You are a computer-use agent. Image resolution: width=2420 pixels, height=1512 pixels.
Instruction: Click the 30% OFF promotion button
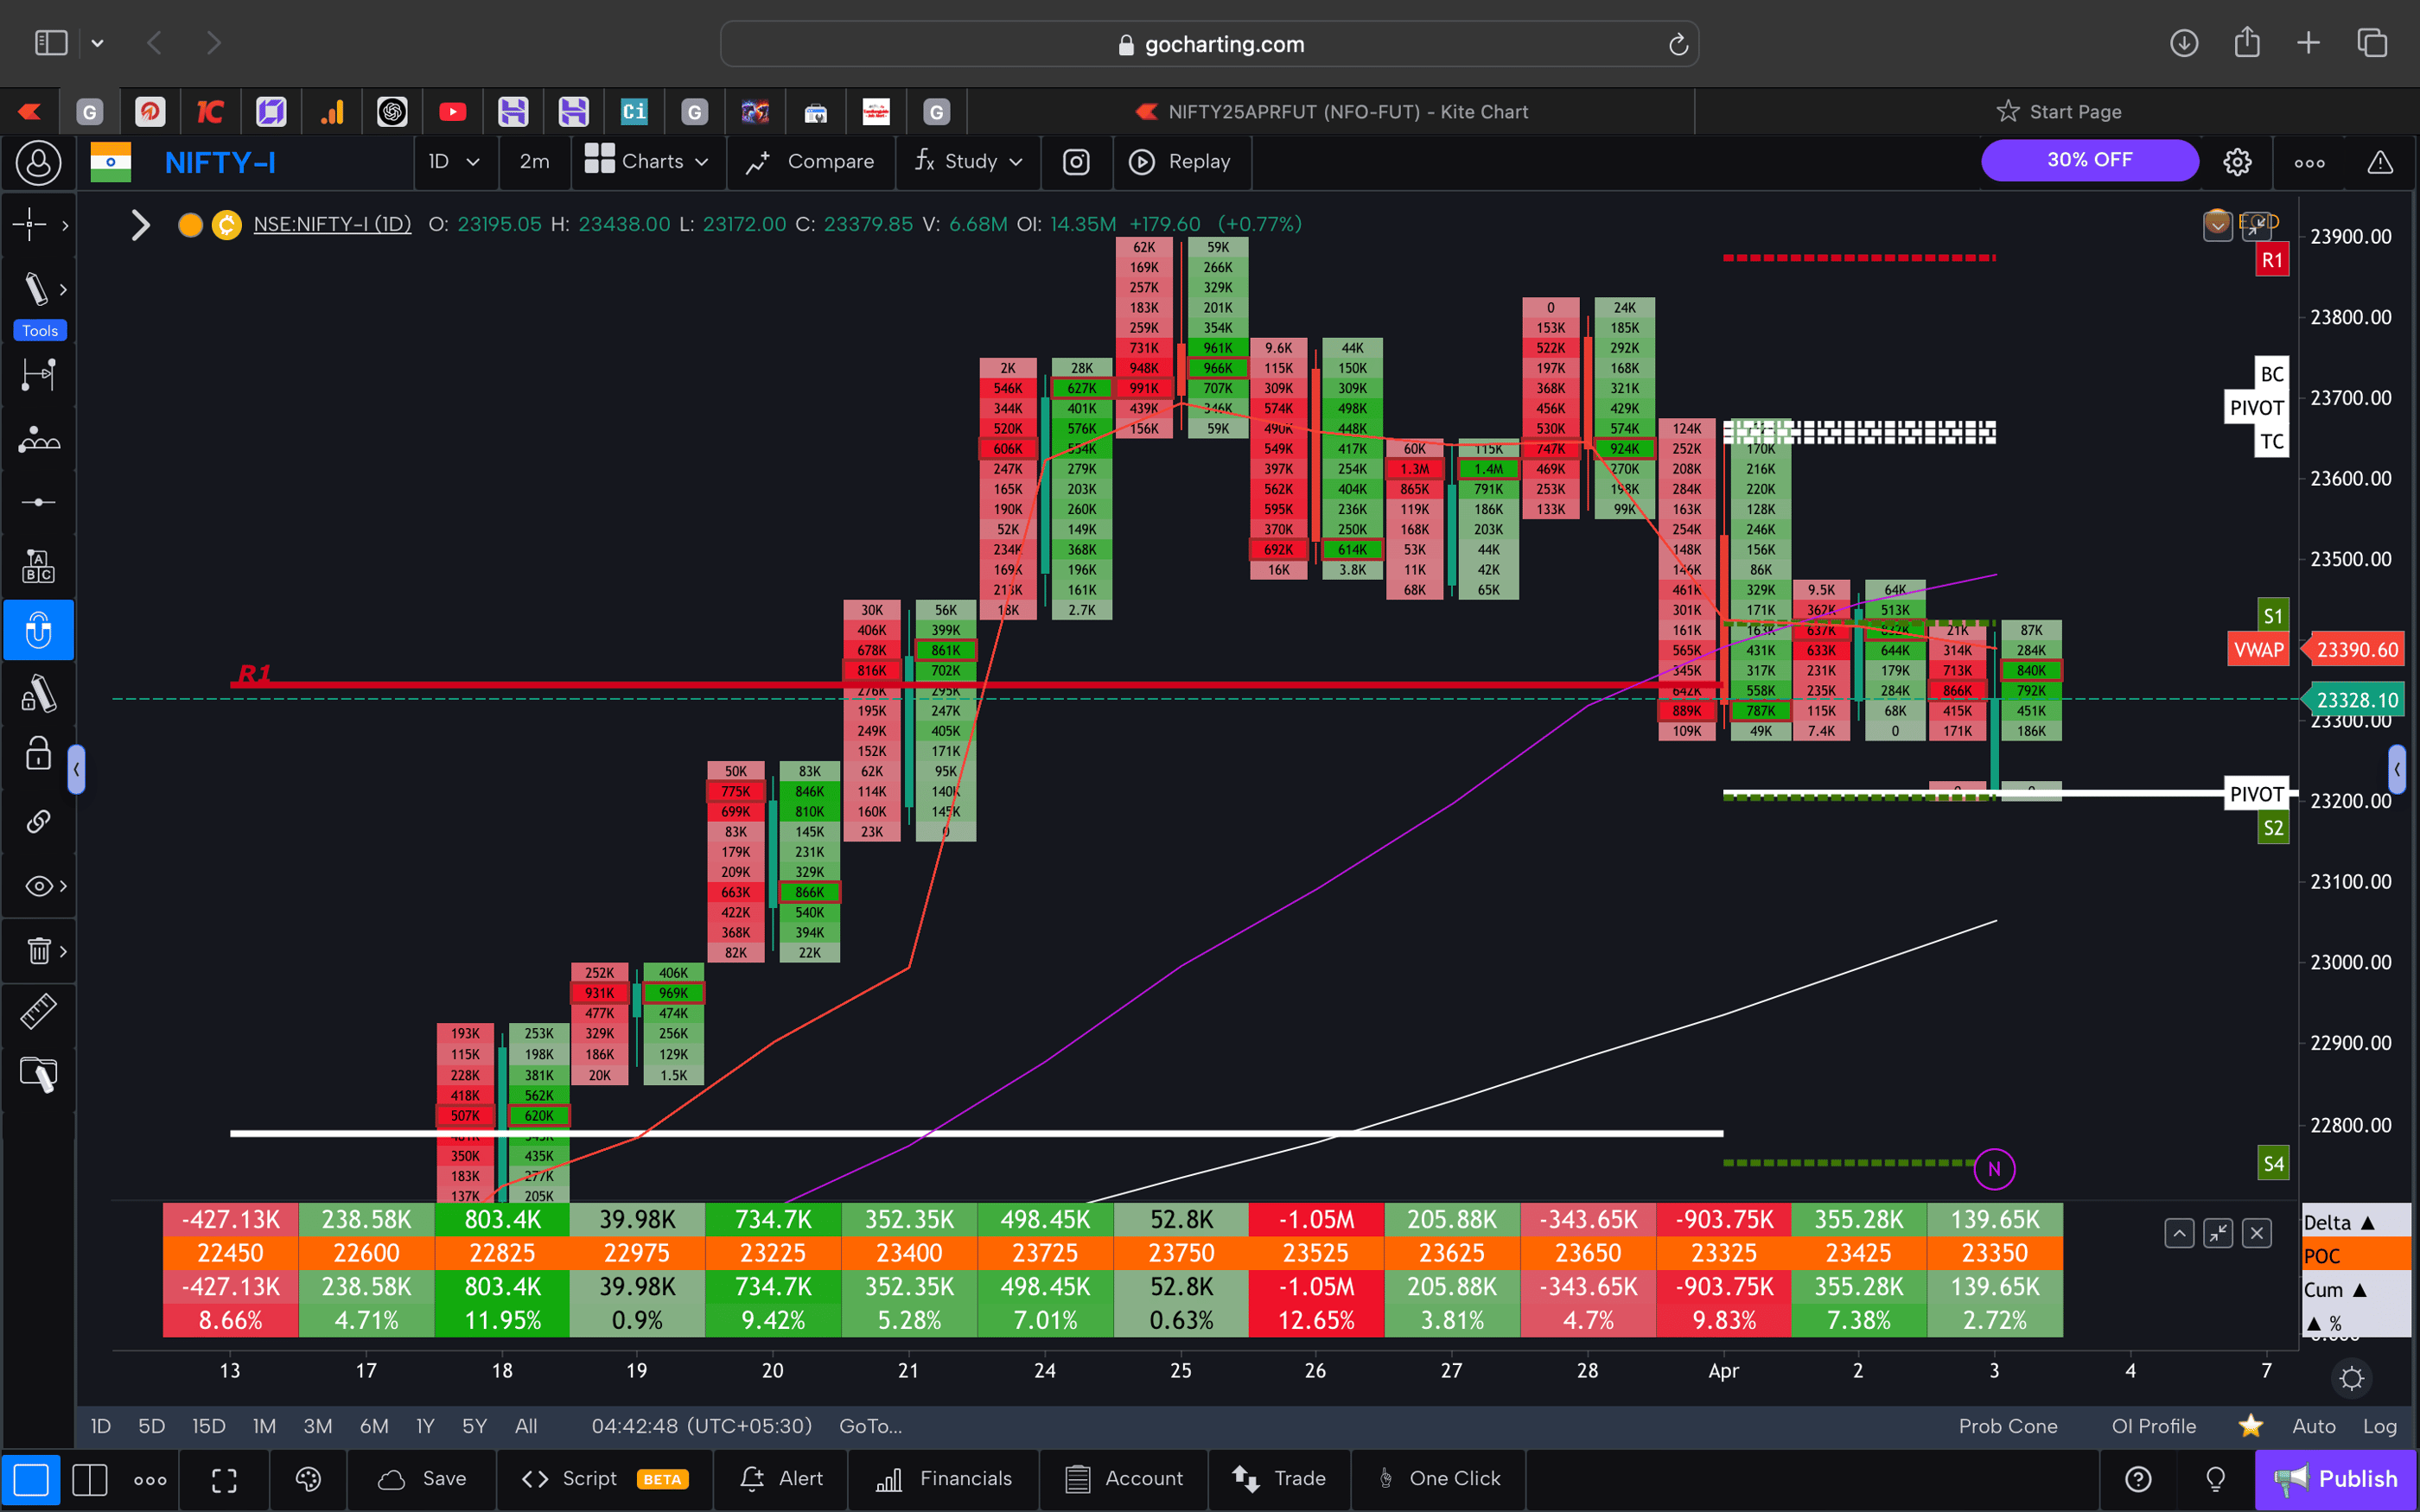coord(2089,160)
